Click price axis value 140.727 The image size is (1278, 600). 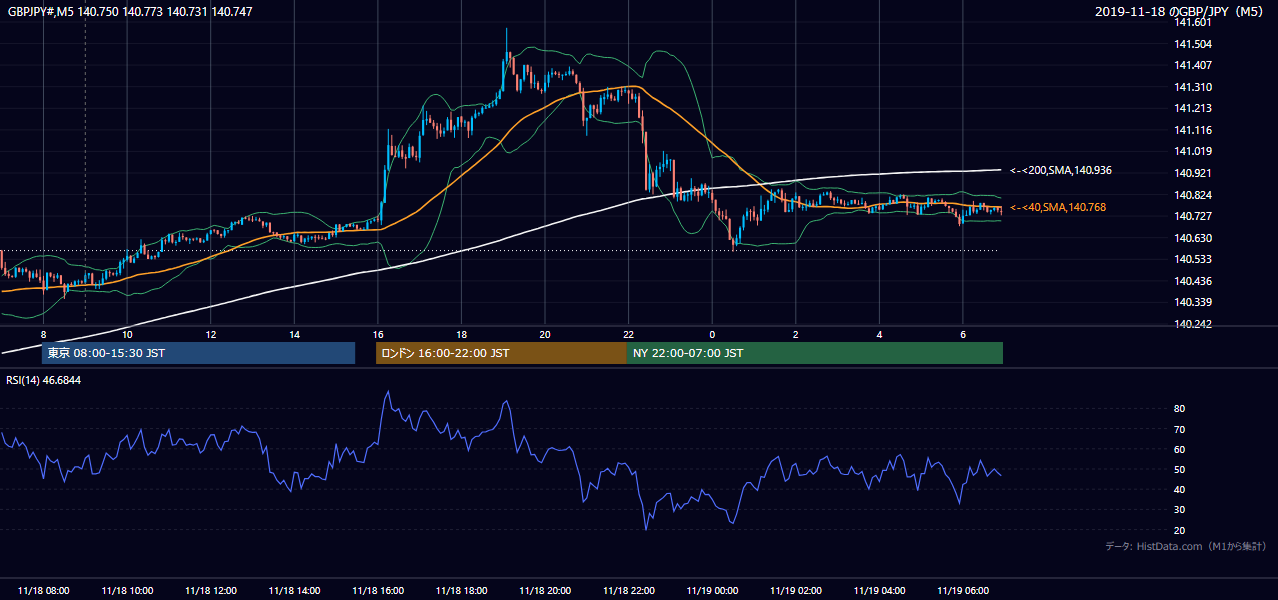point(1193,216)
